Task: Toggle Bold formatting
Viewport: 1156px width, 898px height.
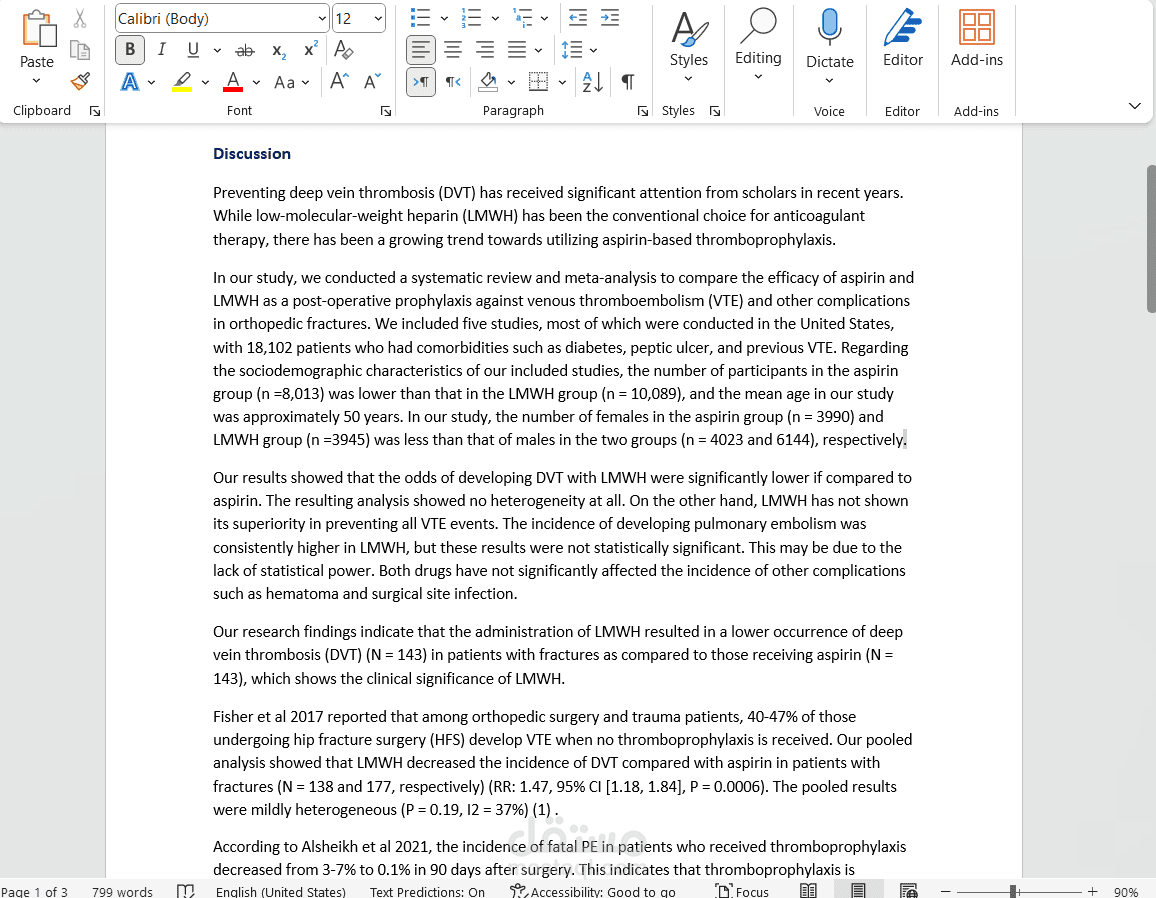Action: click(x=130, y=49)
